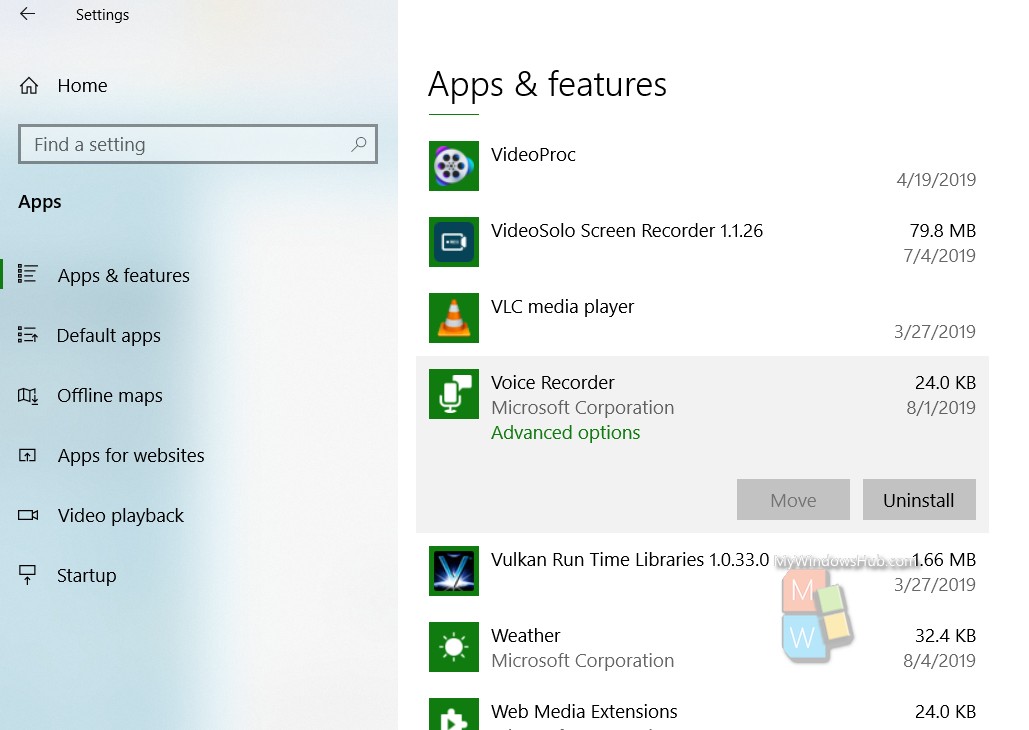Click the Vulkan Run Time Libraries icon
This screenshot has width=1029, height=730.
(x=453, y=571)
